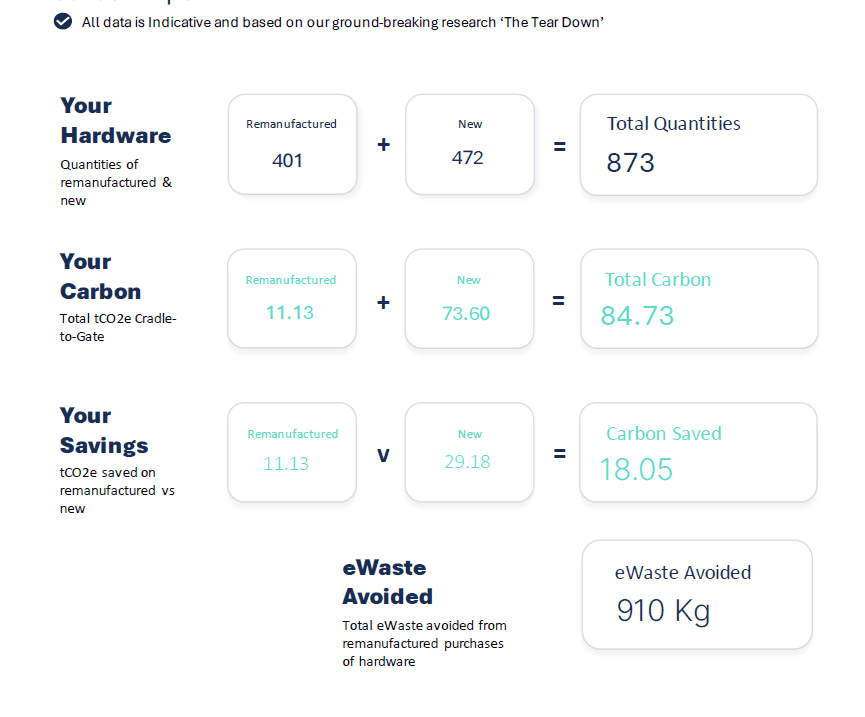Viewport: 865px width, 717px height.
Task: Select the Remanufactured 11.13 carbon card
Action: (292, 298)
